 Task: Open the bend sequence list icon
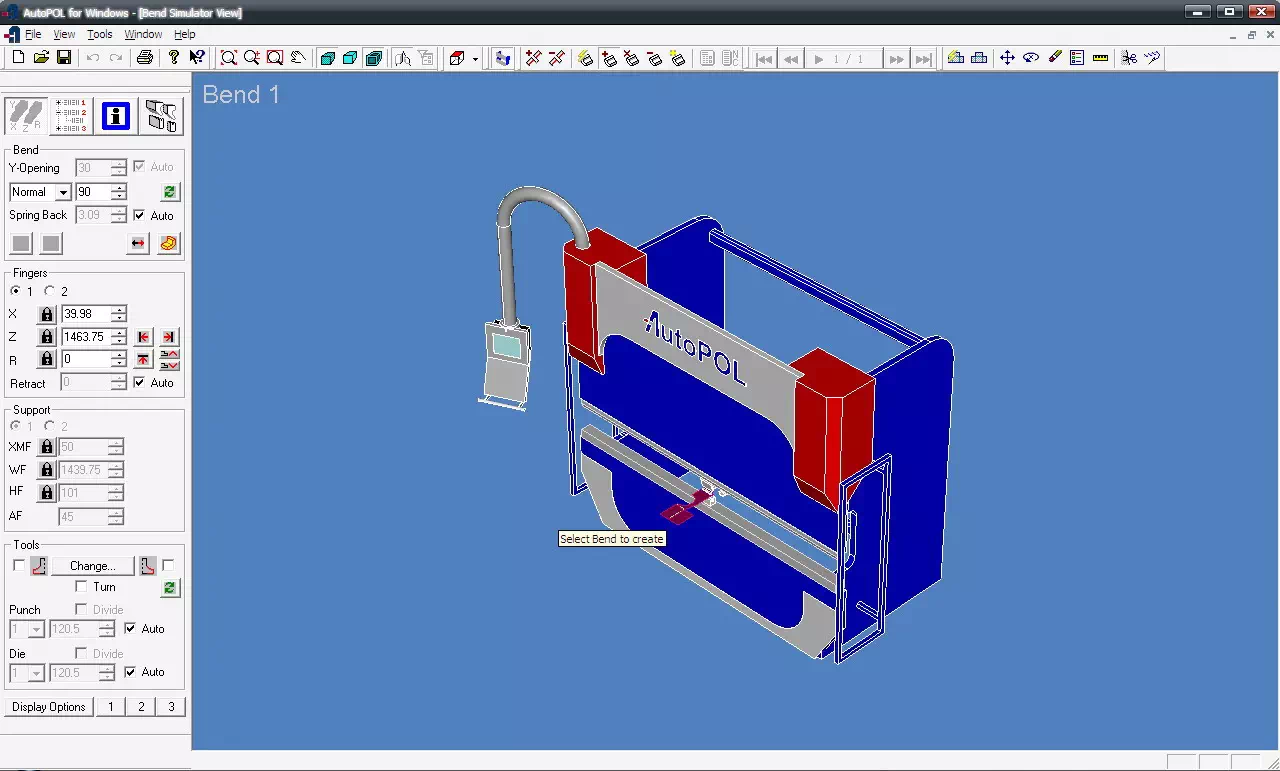(x=71, y=116)
